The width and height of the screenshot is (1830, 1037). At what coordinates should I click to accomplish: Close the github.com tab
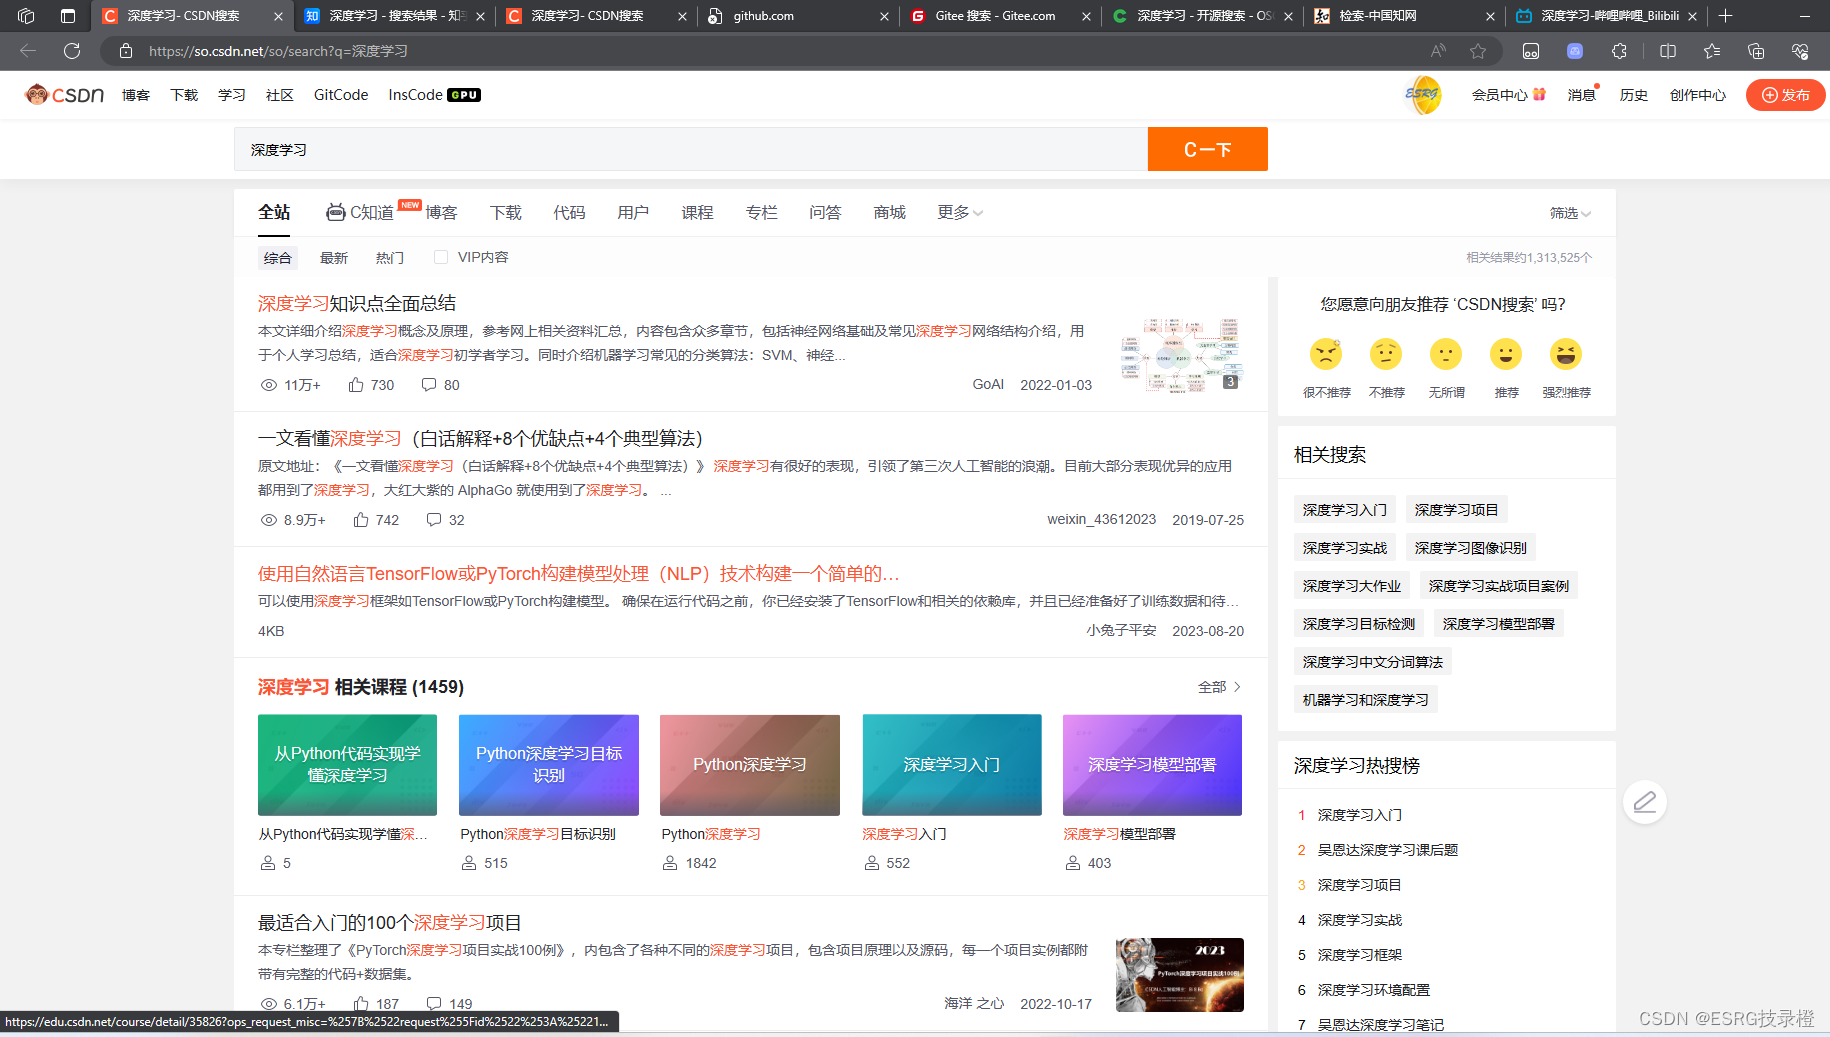coord(883,16)
